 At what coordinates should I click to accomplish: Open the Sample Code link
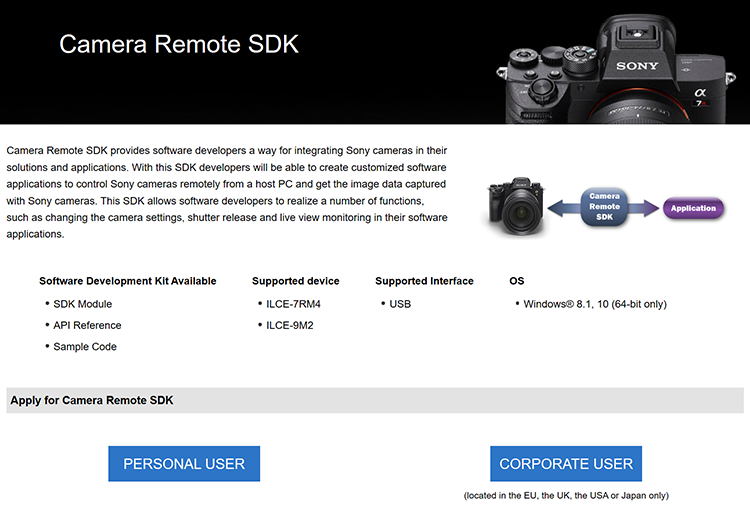[85, 347]
